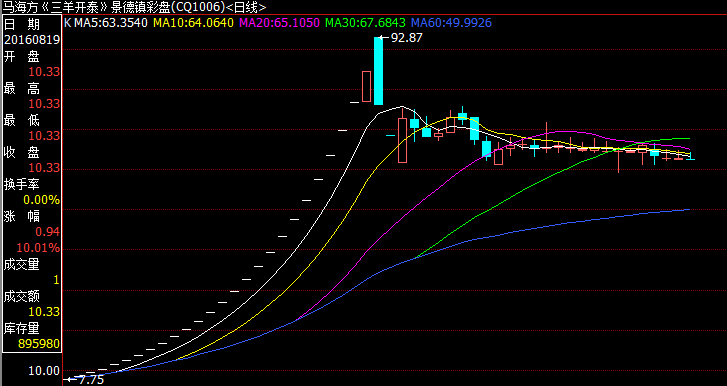The image size is (727, 386).
Task: Click the red hollow candlestick before peak
Action: (366, 86)
